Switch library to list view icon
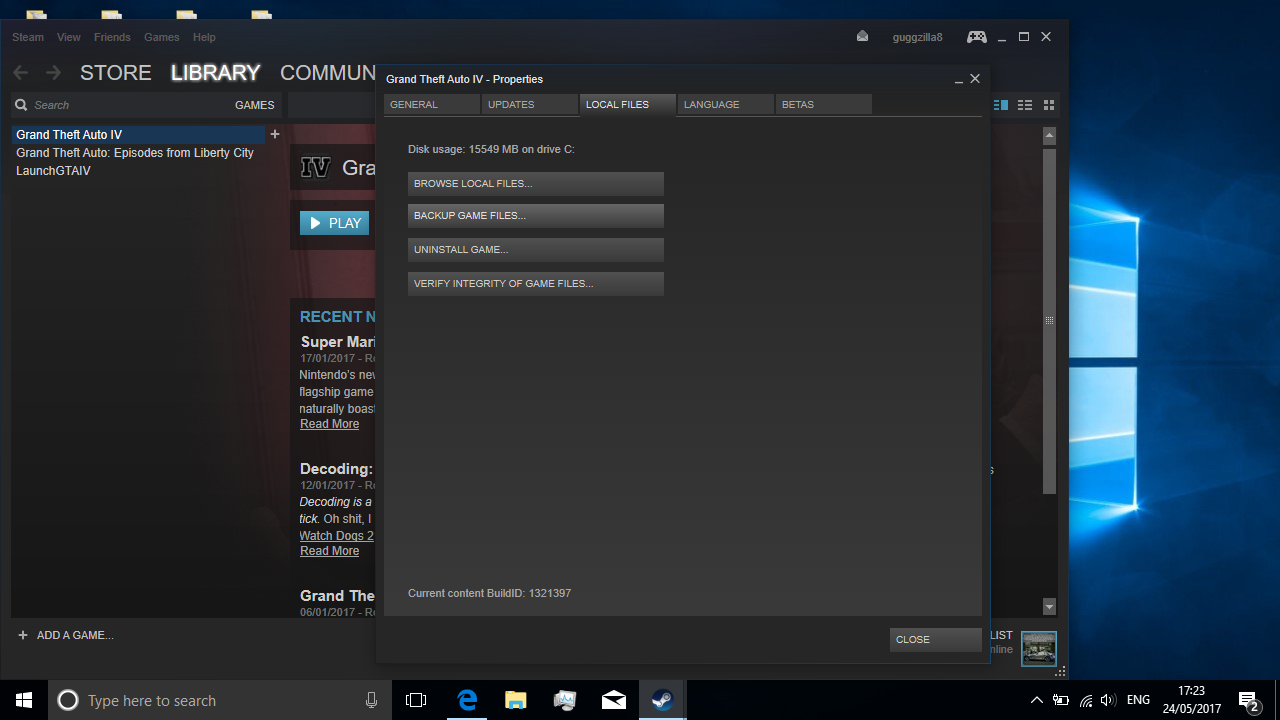Viewport: 1280px width, 720px height. (x=1025, y=105)
